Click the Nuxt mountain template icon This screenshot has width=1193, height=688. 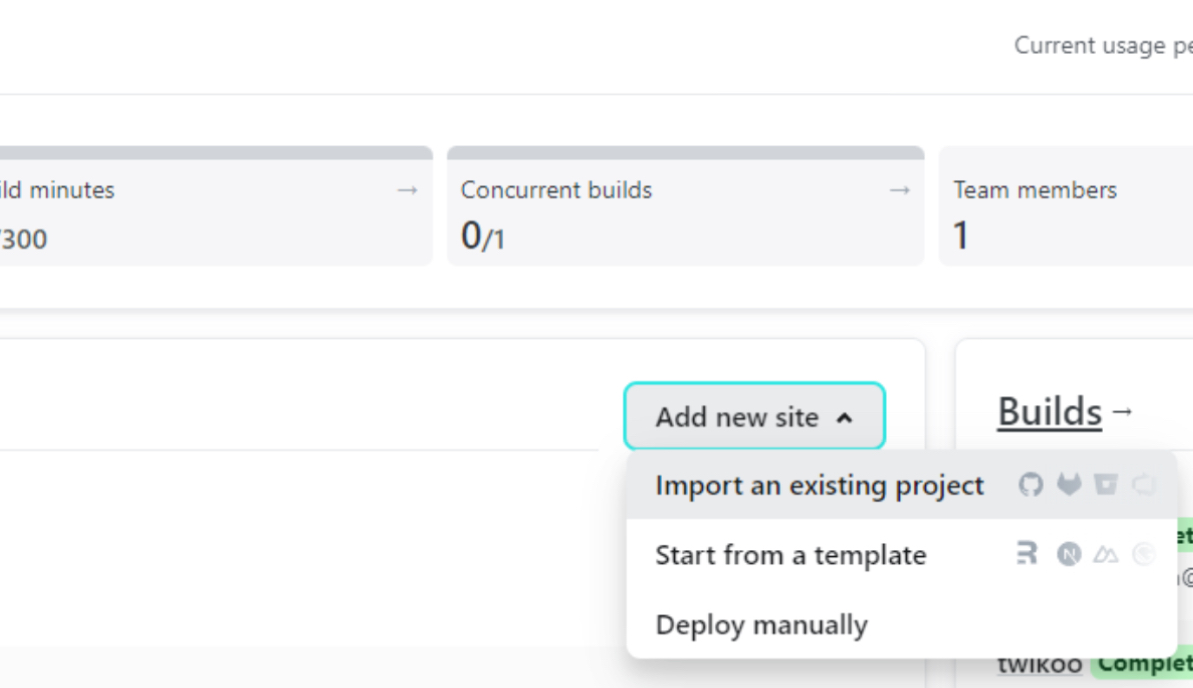click(x=1106, y=554)
